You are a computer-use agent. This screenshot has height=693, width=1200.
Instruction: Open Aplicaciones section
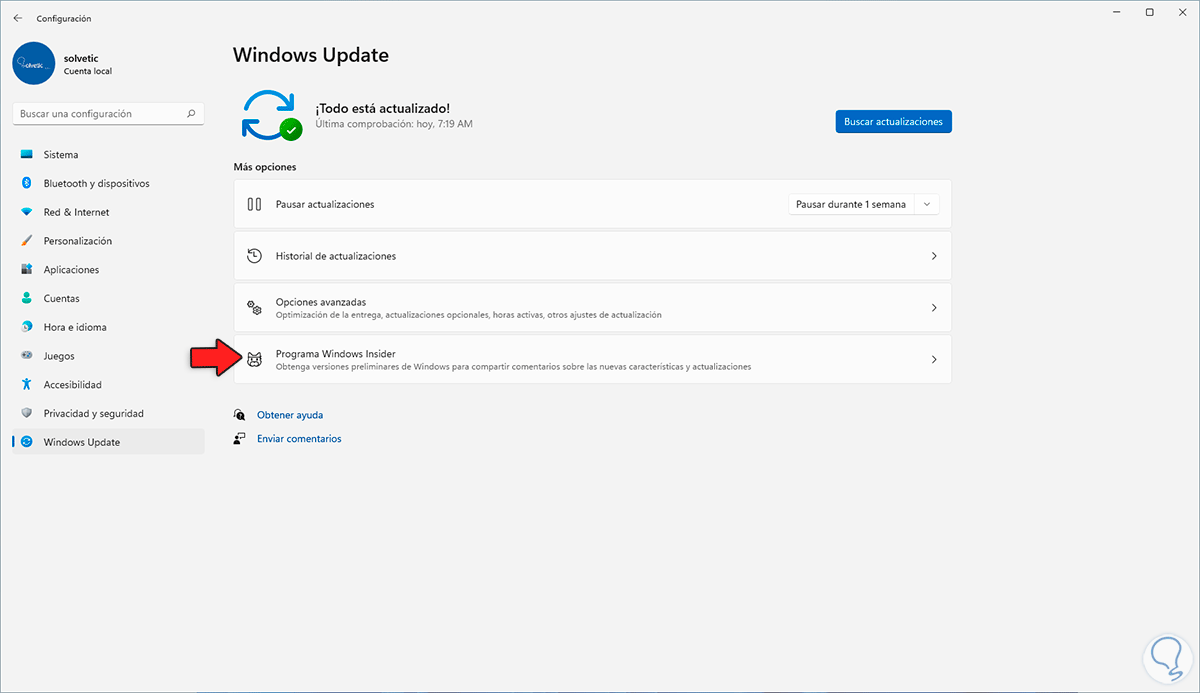coord(108,270)
